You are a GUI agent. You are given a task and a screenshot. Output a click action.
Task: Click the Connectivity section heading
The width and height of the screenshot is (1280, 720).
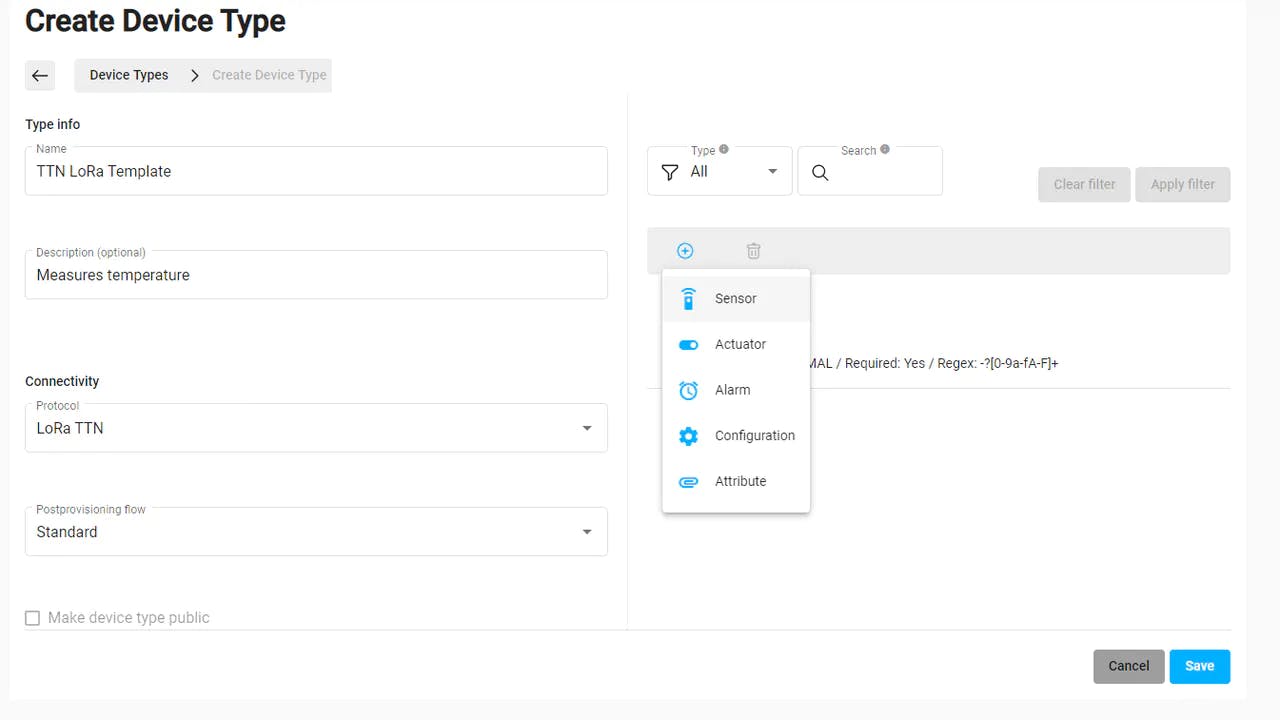62,381
